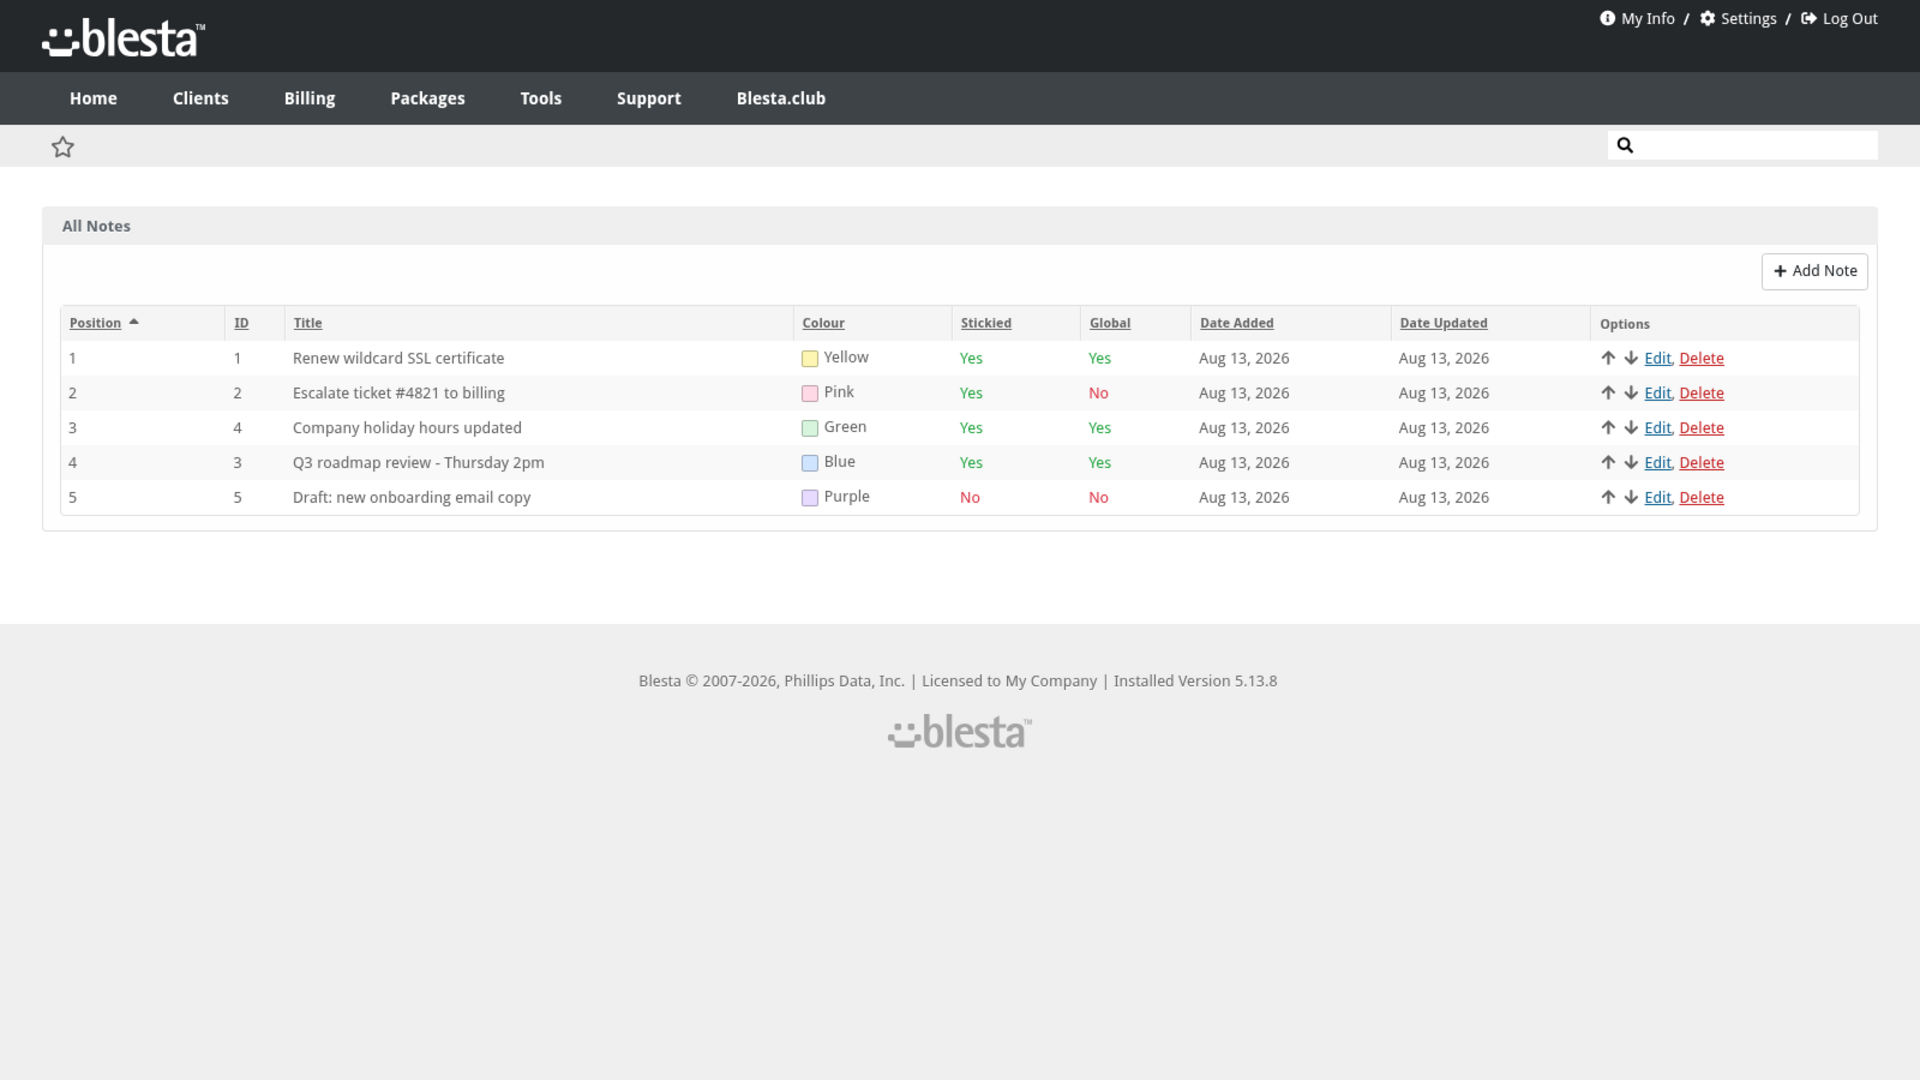Edit 'Q3 roadmap review - Thursday 2pm' note

[x=1657, y=463]
